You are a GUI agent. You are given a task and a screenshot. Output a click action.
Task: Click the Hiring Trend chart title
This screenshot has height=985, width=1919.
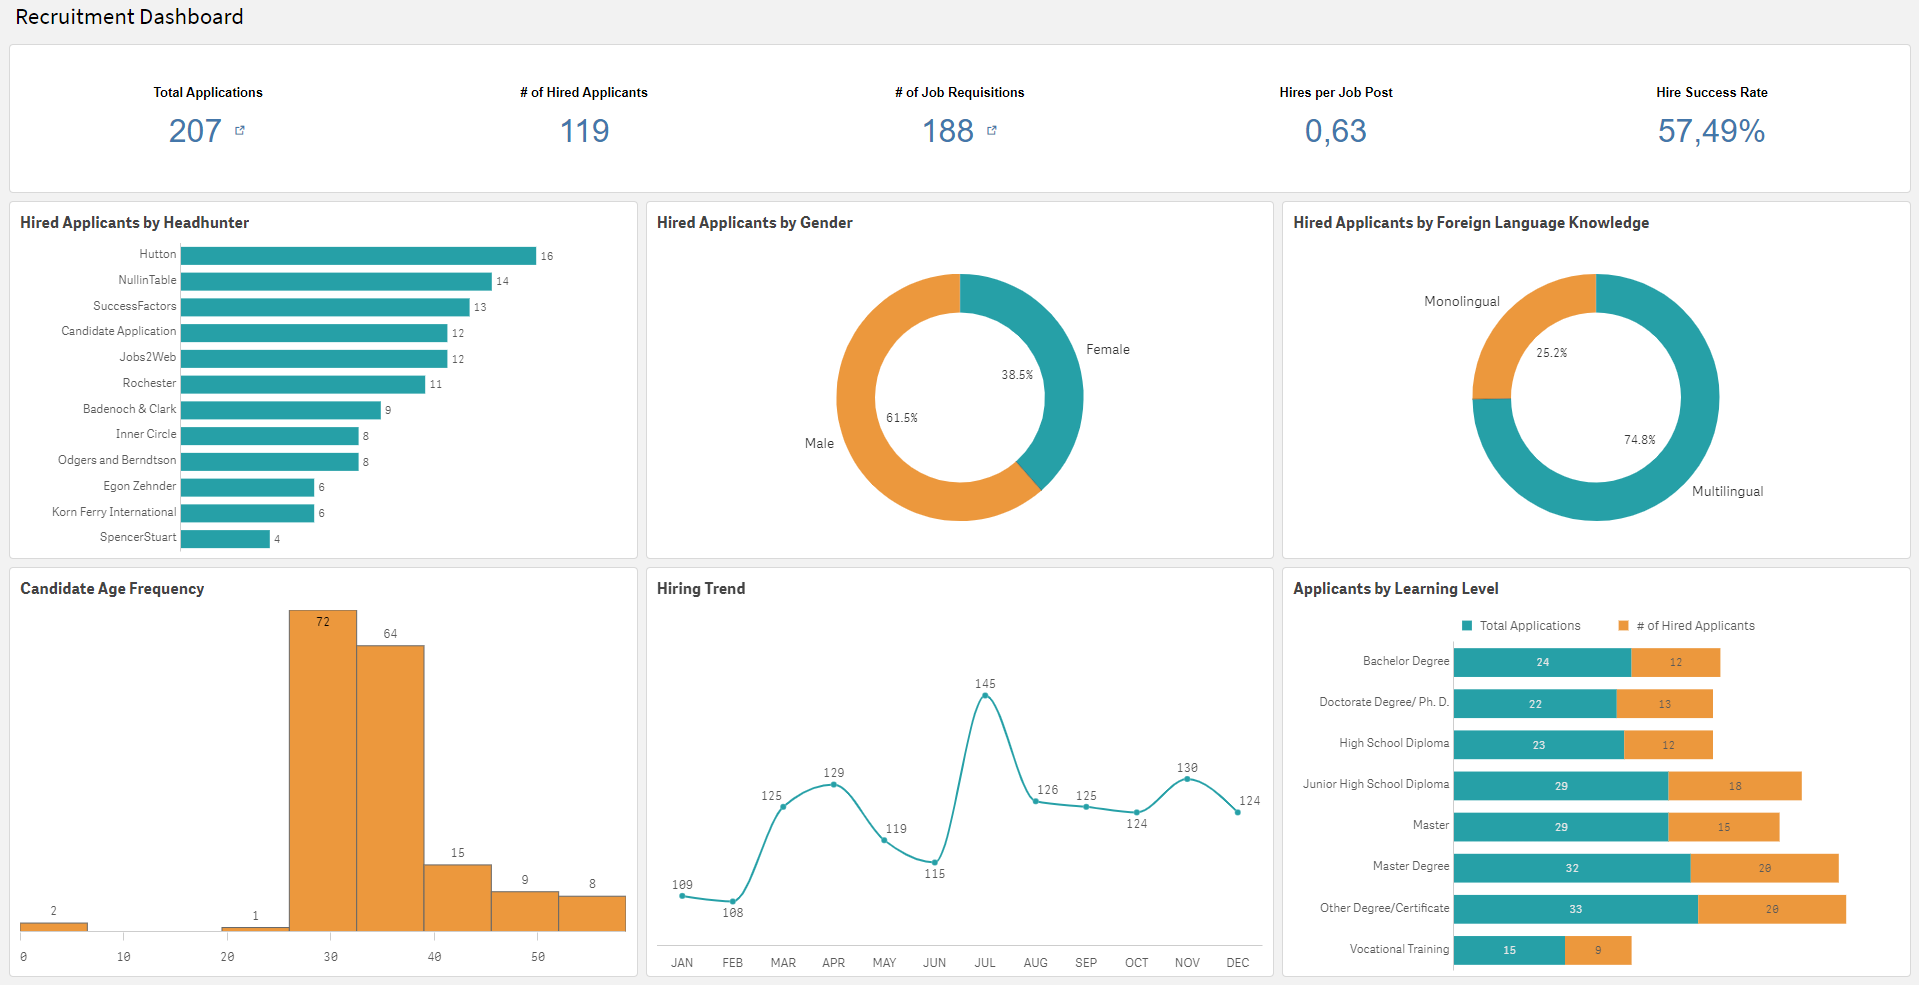(x=701, y=589)
